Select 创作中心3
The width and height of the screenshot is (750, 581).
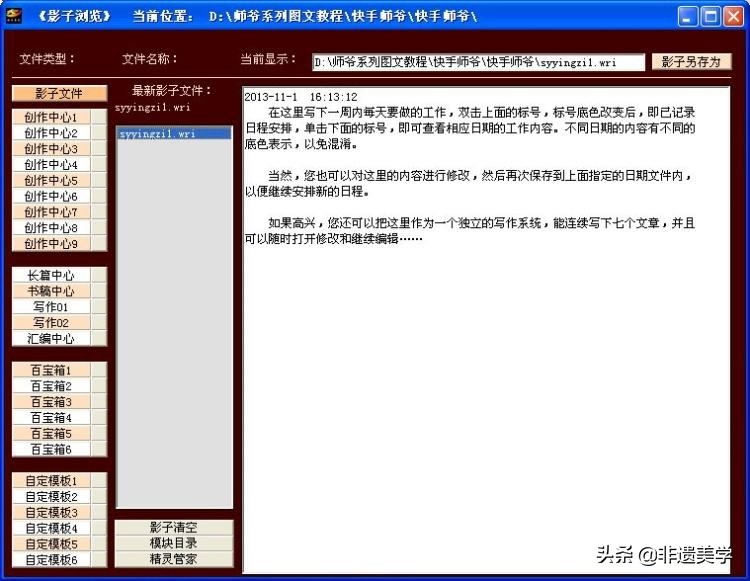click(x=51, y=149)
